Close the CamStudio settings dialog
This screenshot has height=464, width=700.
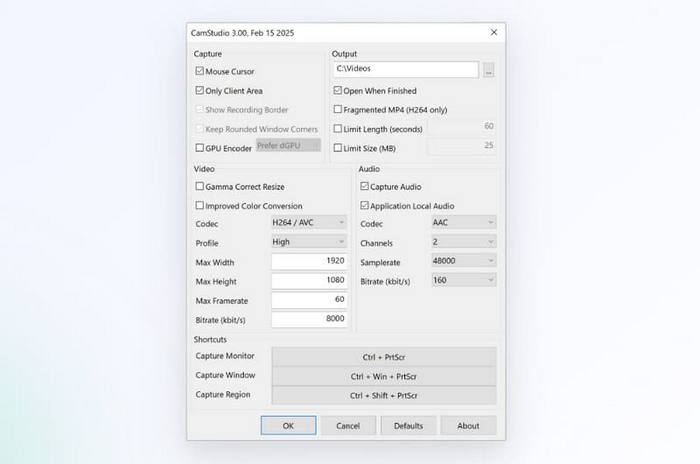click(493, 32)
